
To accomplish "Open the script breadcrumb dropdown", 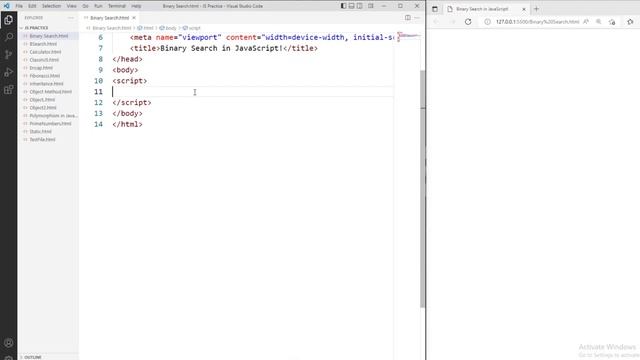I will click(192, 28).
